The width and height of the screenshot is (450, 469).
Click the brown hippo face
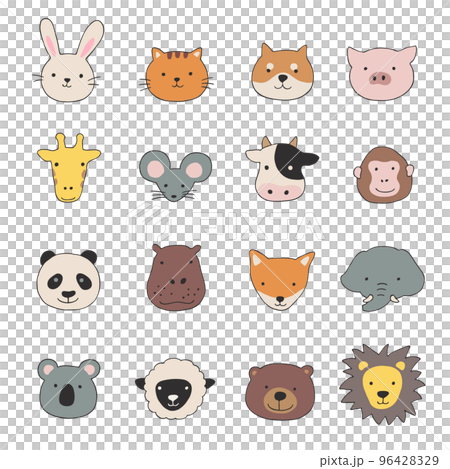pos(176,277)
